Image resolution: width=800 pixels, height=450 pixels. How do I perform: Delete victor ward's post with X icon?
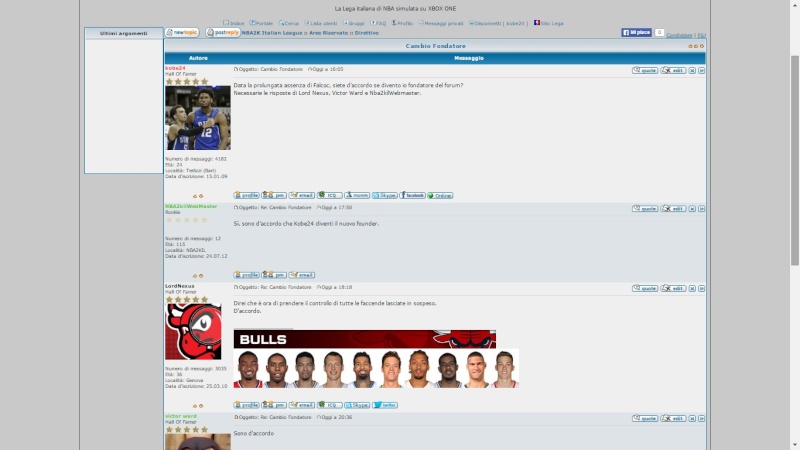click(x=692, y=418)
